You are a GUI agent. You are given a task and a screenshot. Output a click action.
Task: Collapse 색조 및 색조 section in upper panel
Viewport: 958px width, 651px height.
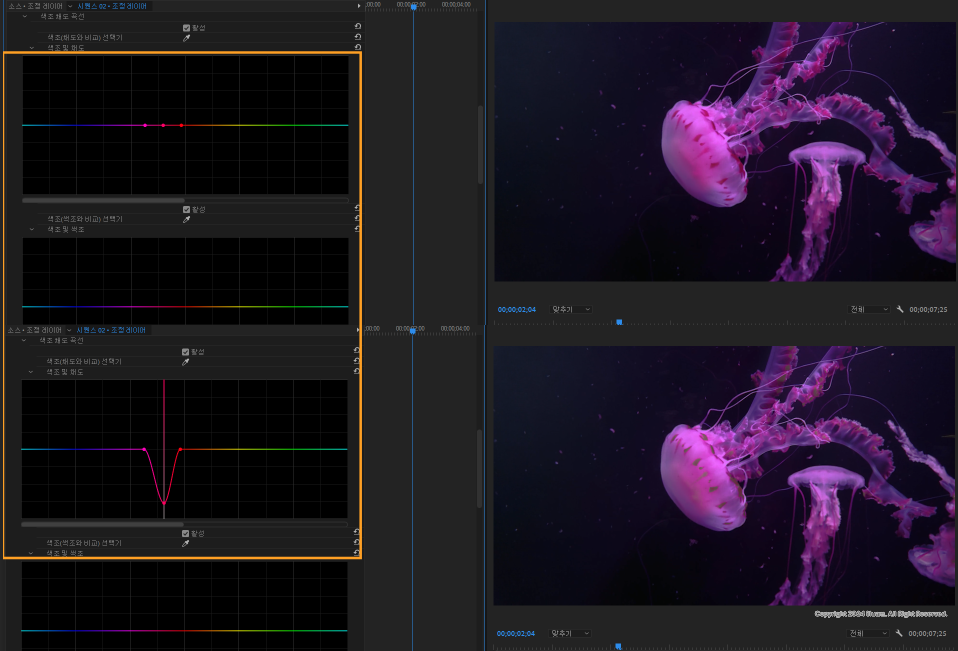click(x=32, y=230)
